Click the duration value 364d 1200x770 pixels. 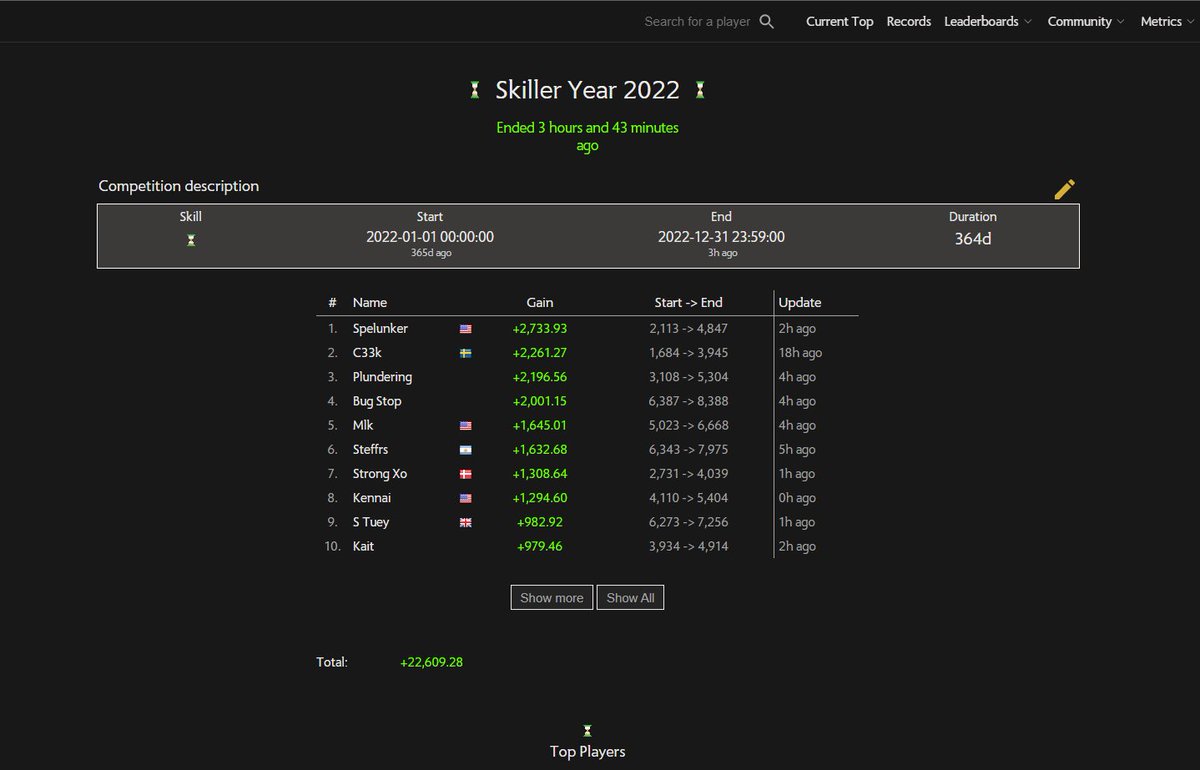click(x=973, y=239)
